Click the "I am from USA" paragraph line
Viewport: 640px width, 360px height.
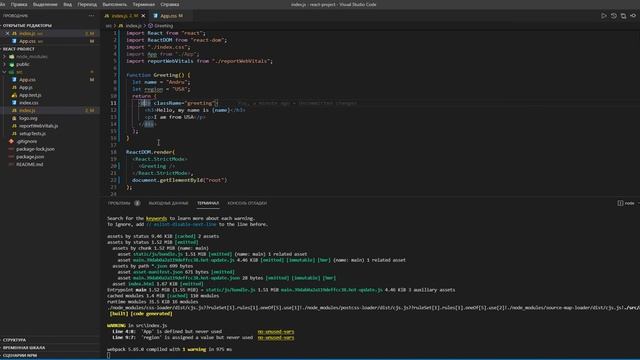[x=175, y=117]
